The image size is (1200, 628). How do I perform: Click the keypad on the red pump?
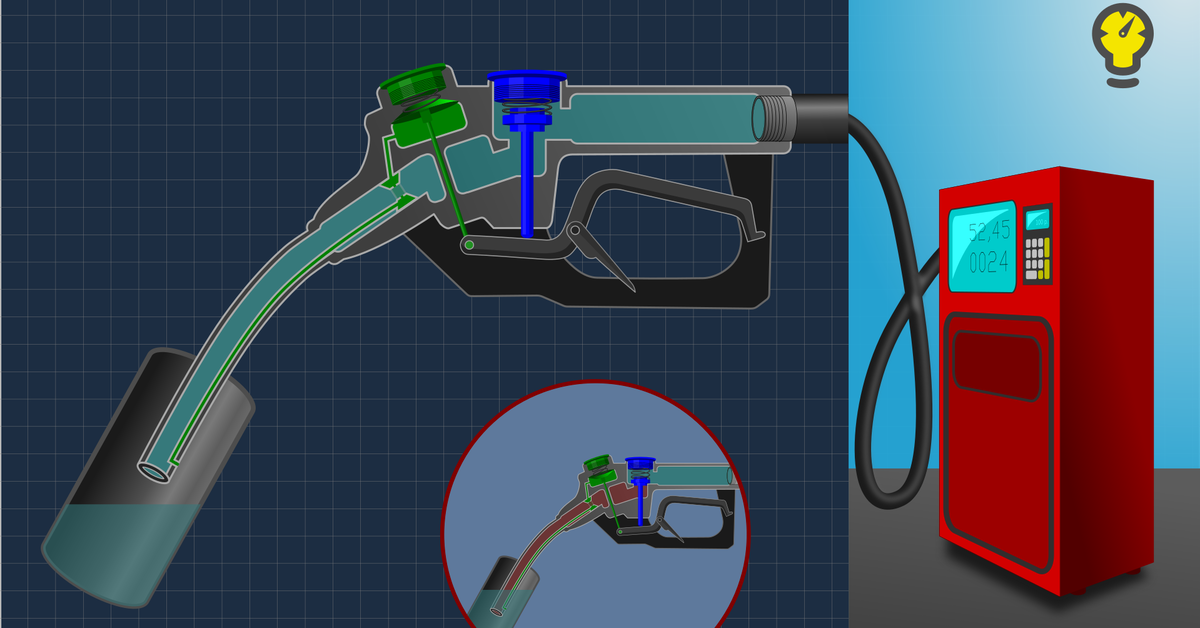coord(1039,244)
